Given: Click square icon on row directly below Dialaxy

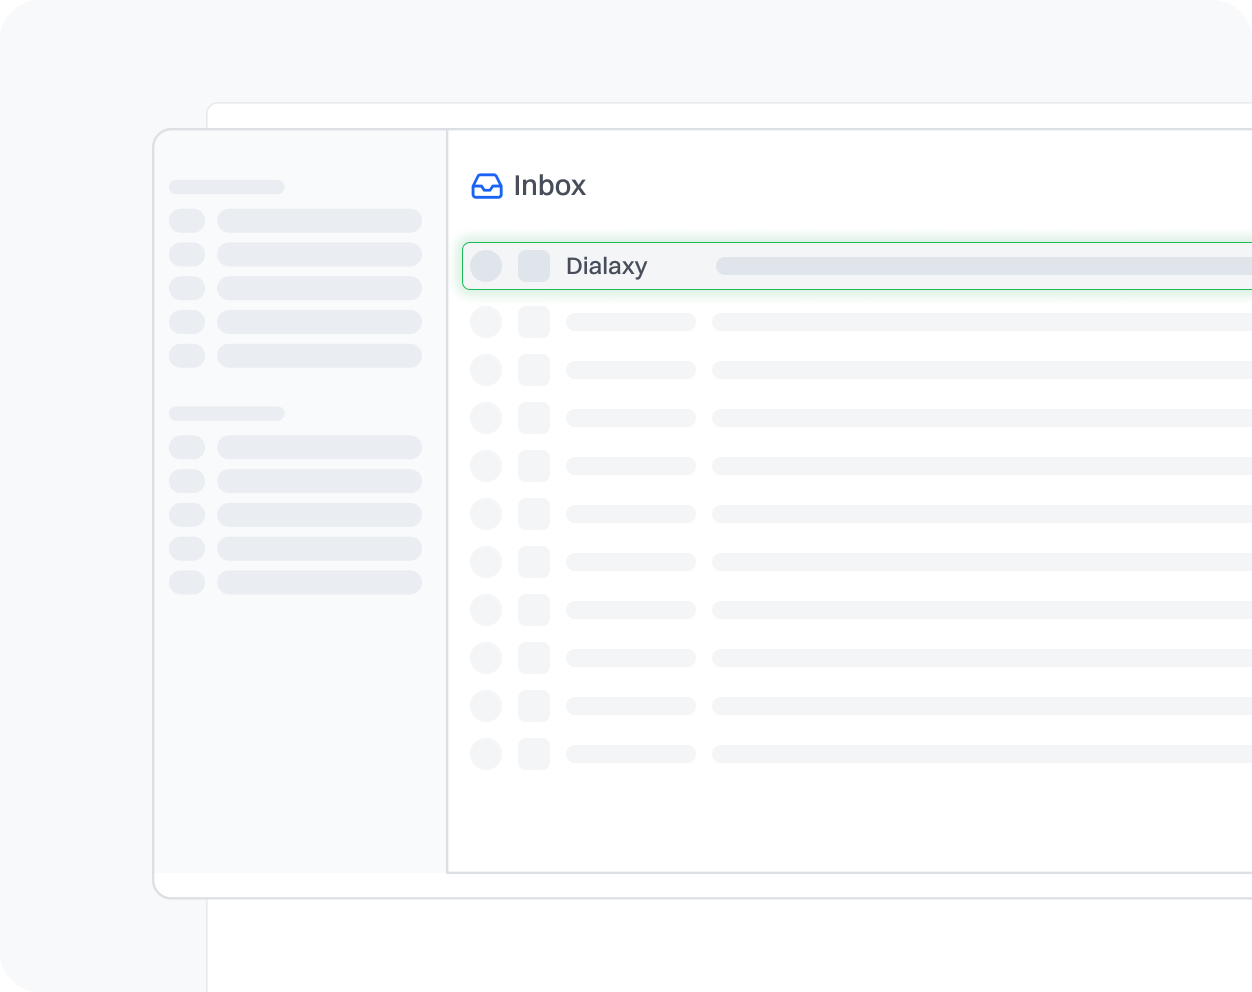Looking at the screenshot, I should pos(534,322).
